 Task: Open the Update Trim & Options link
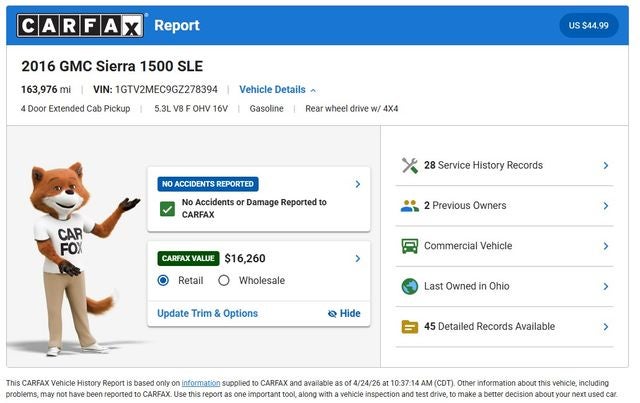207,314
